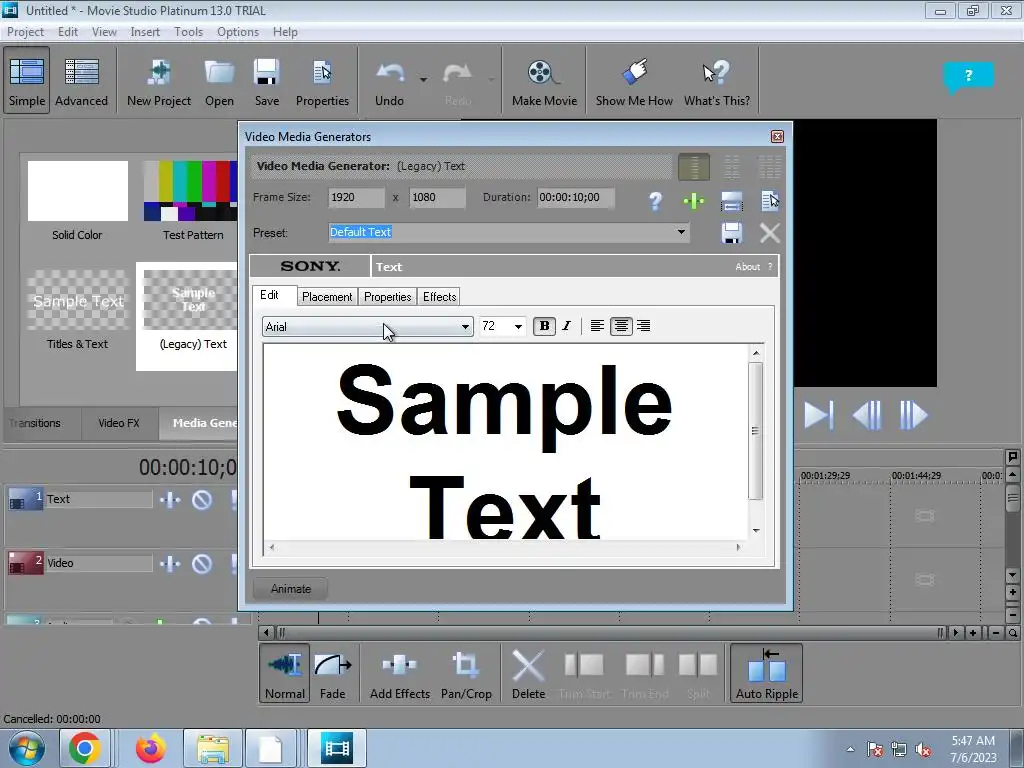Step to next frame in preview
1024x768 pixels.
coord(914,415)
